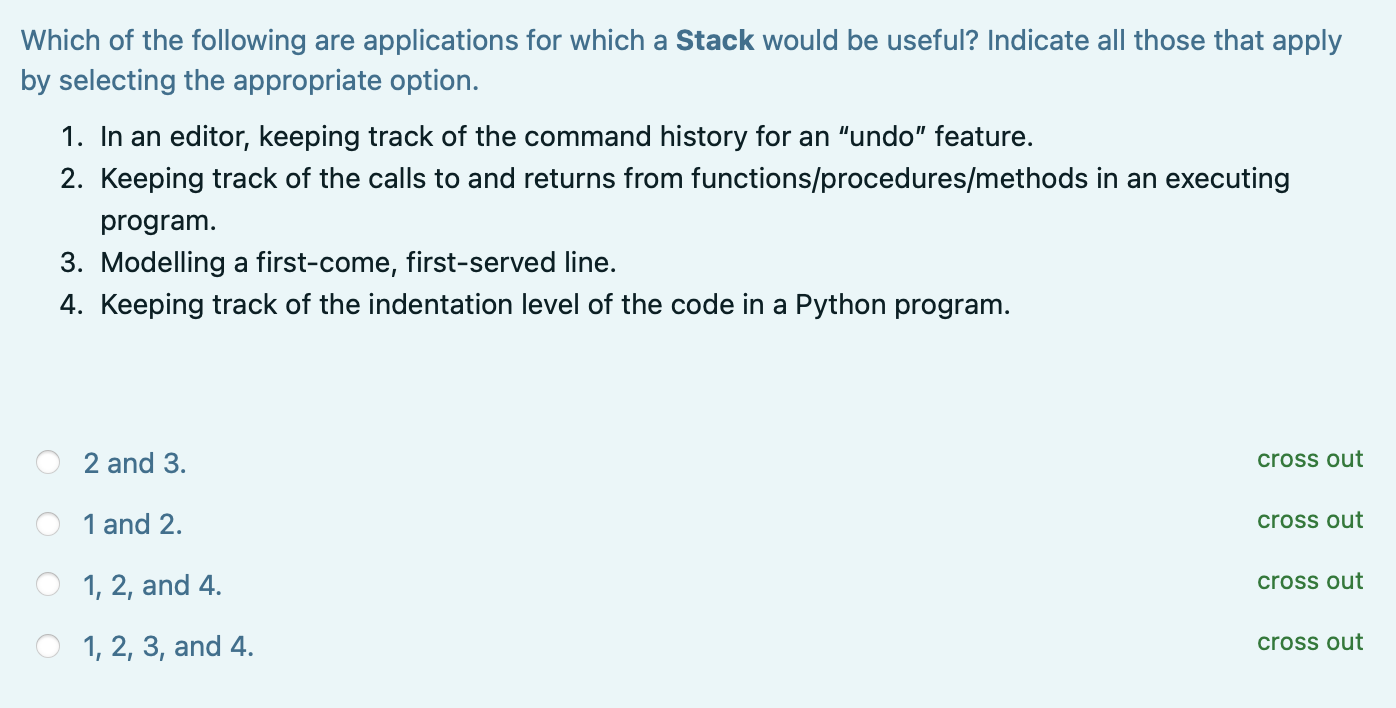
Task: Click the "2 and 3." answer label text
Action: point(135,463)
